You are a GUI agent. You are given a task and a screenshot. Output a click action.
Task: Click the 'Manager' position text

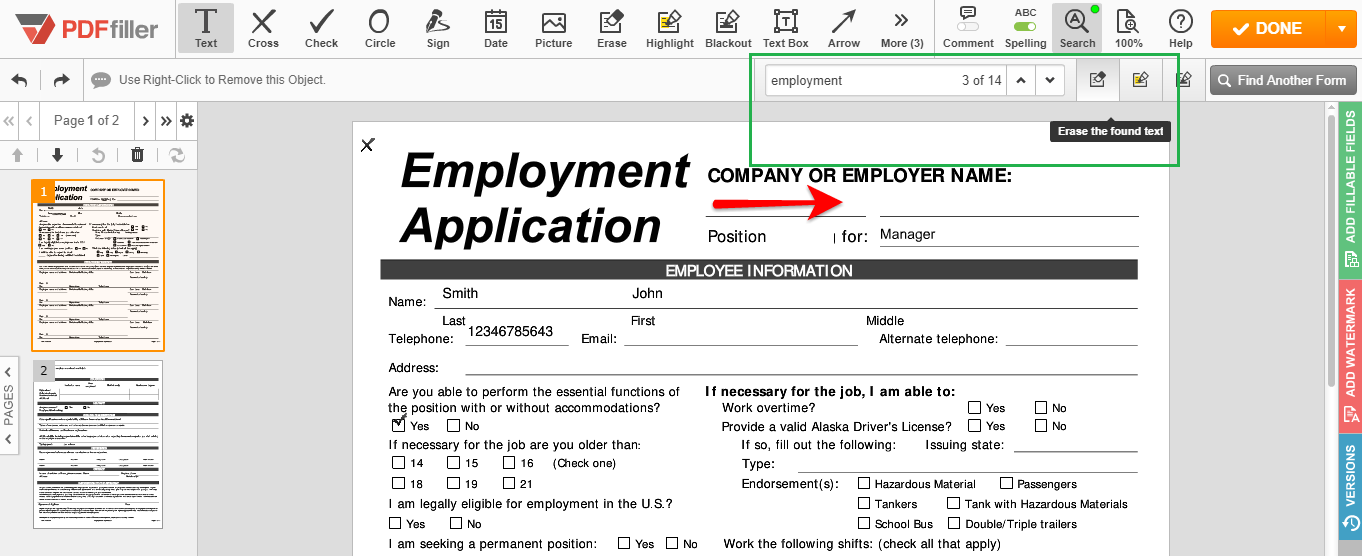908,234
